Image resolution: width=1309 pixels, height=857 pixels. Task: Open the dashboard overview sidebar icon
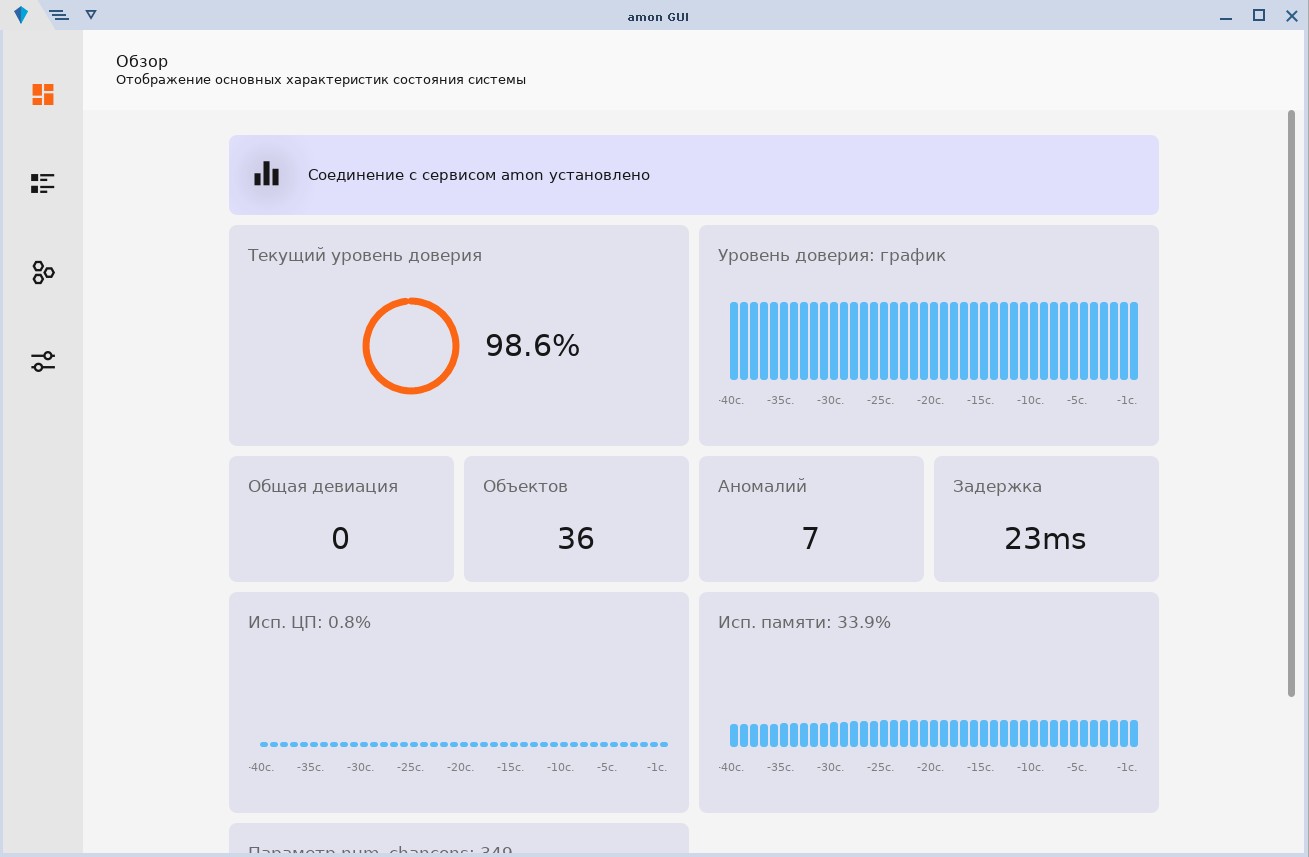coord(42,94)
